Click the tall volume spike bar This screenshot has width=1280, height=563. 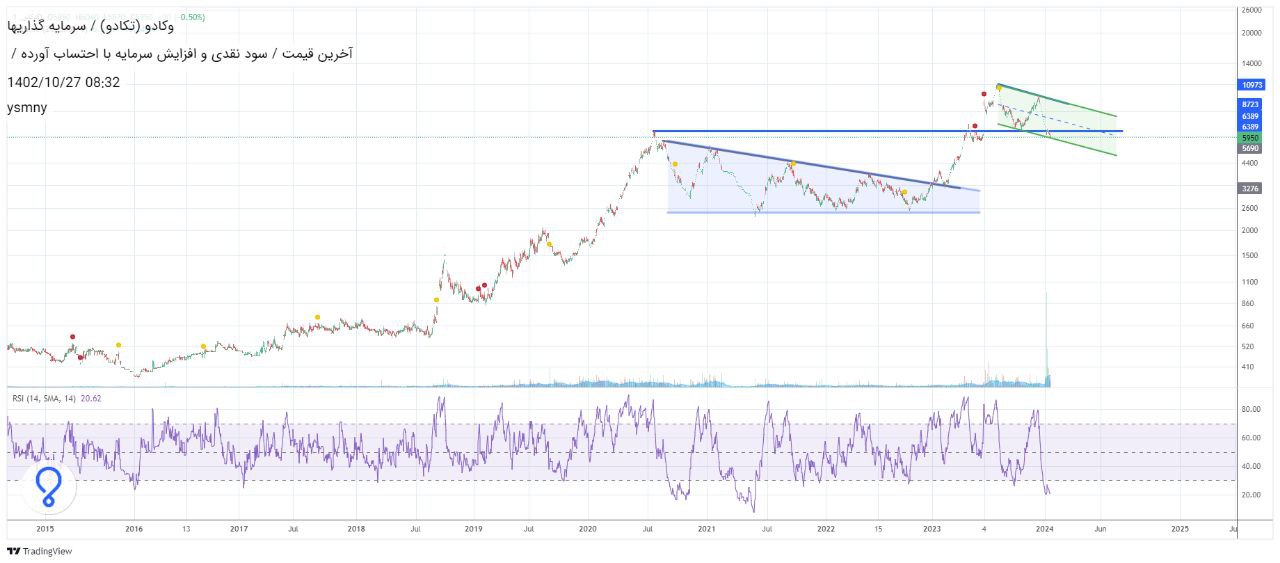[1046, 340]
